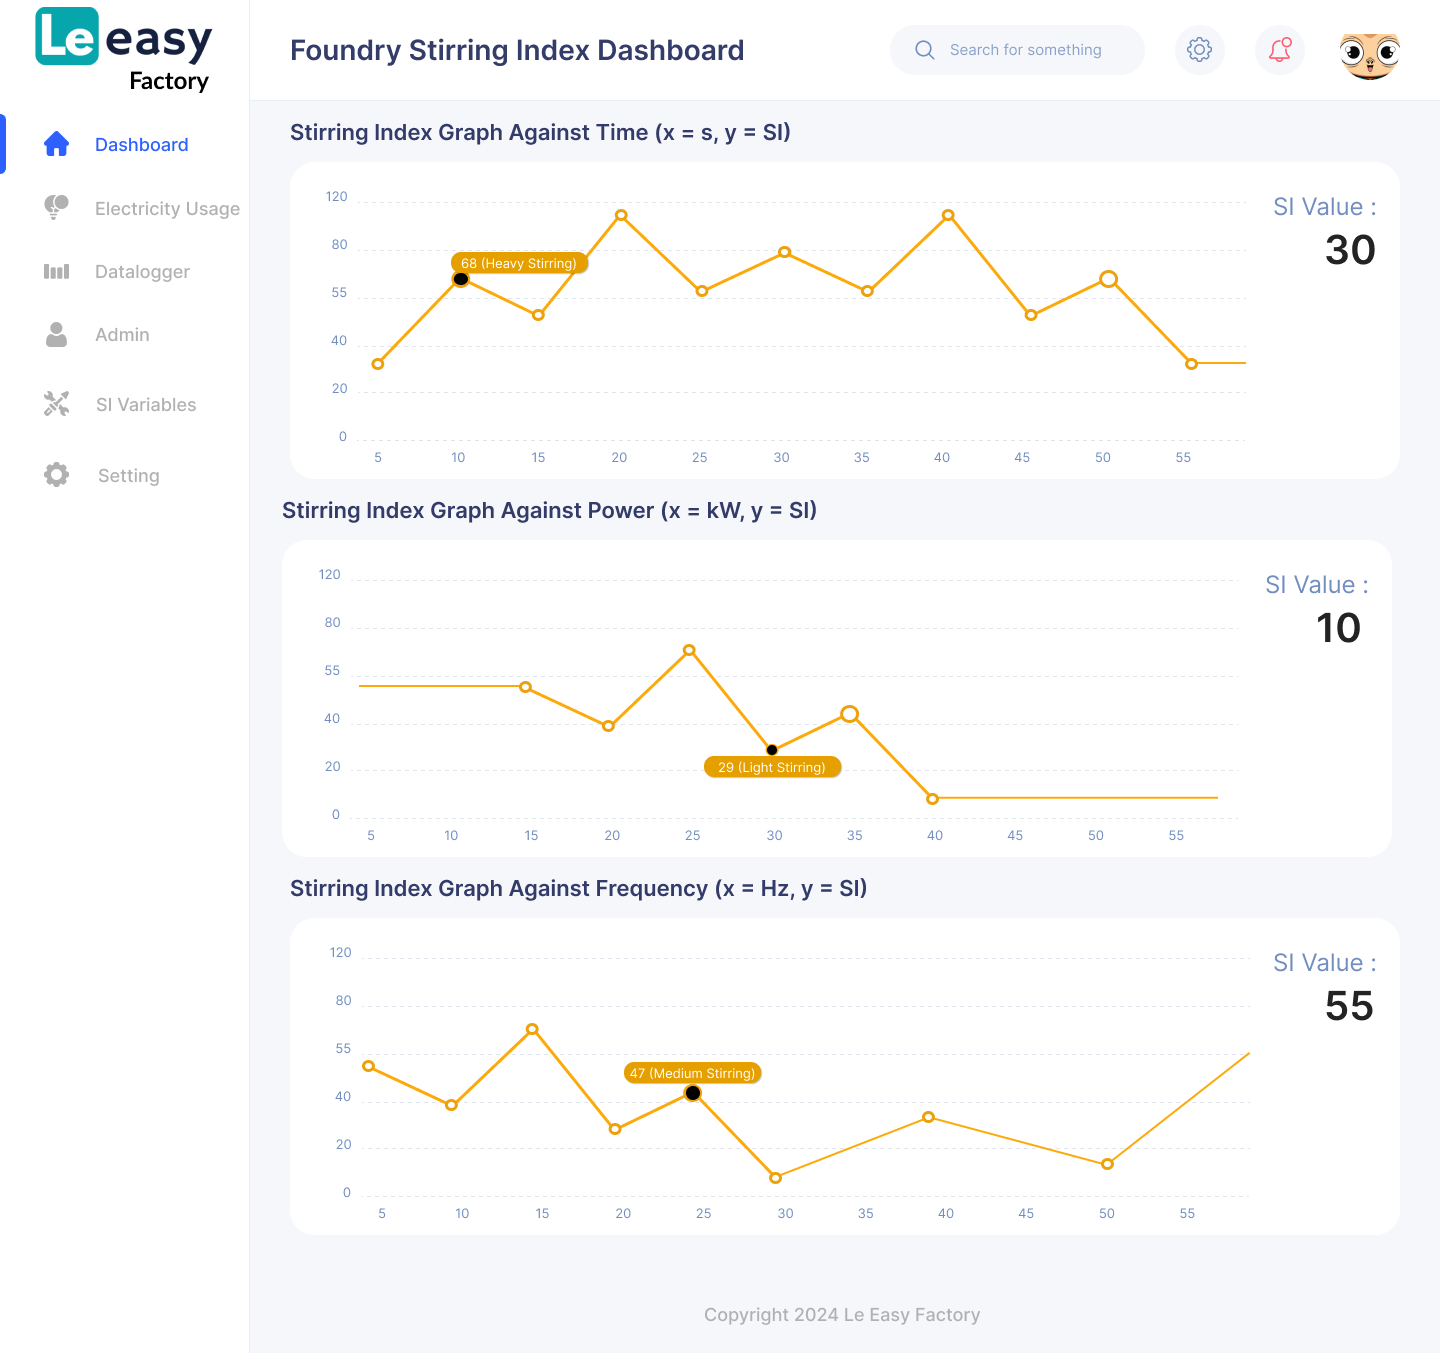
Task: Click the Dashboard home icon
Action: pos(57,144)
